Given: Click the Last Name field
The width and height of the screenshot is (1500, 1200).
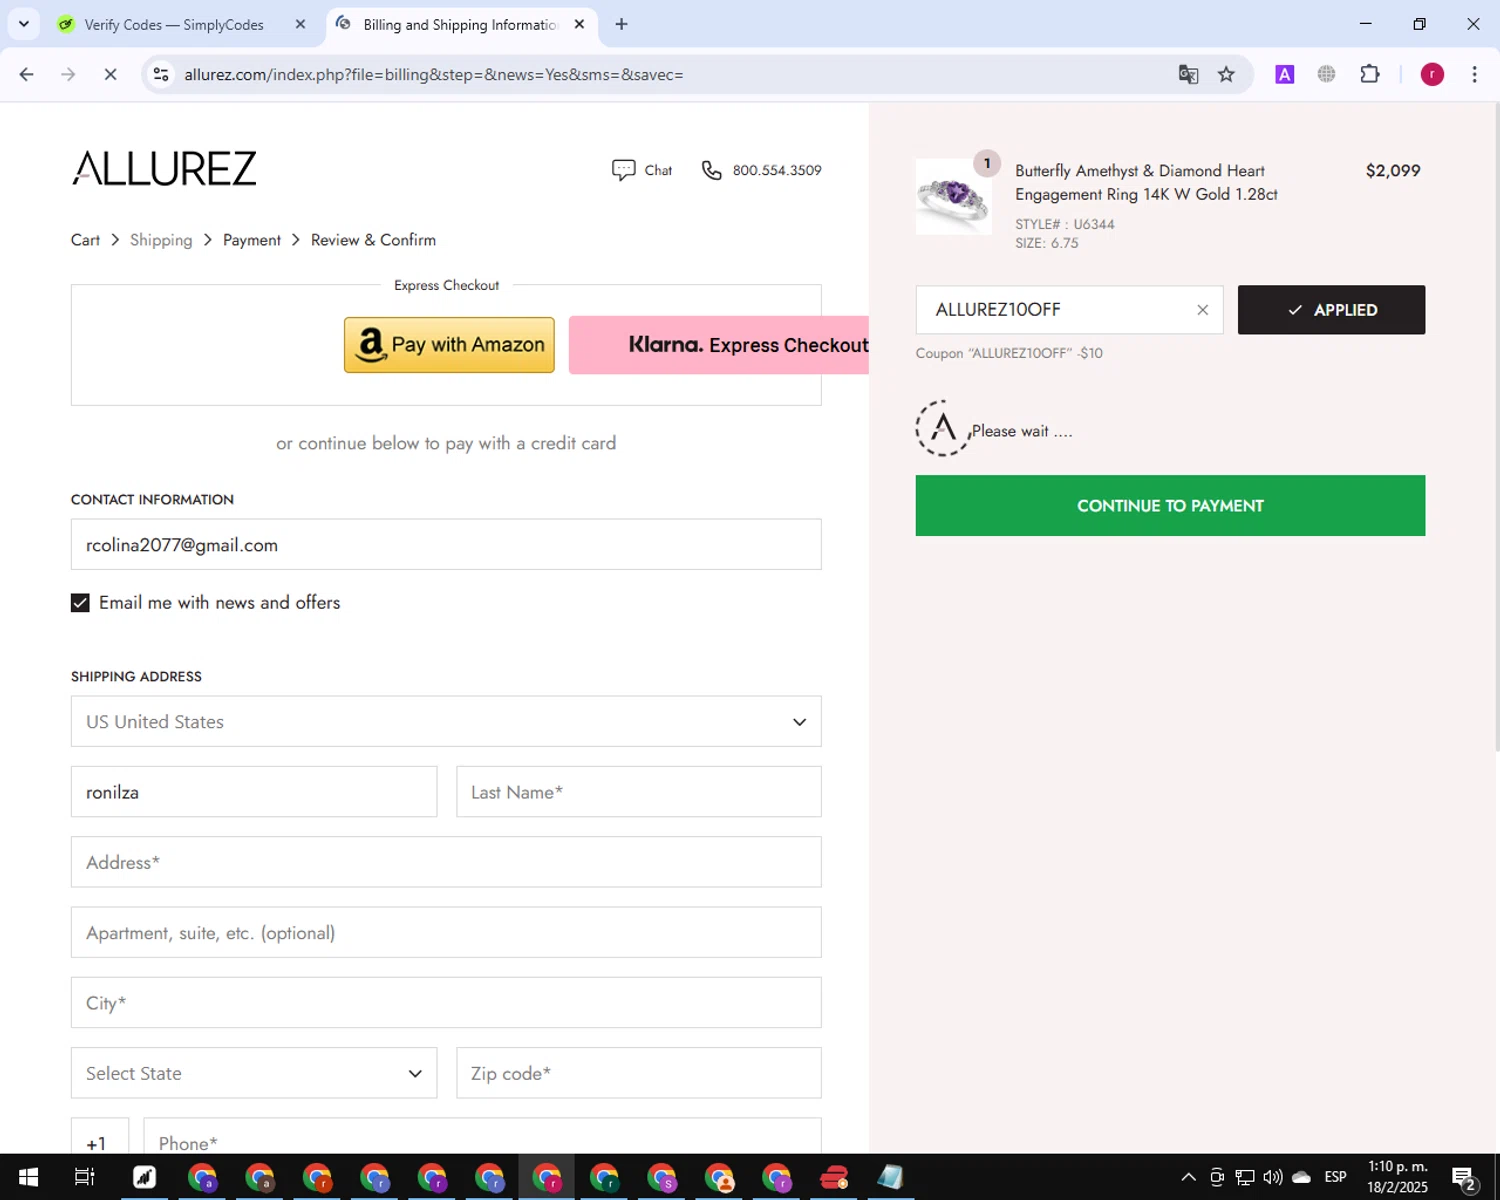Looking at the screenshot, I should pos(639,792).
